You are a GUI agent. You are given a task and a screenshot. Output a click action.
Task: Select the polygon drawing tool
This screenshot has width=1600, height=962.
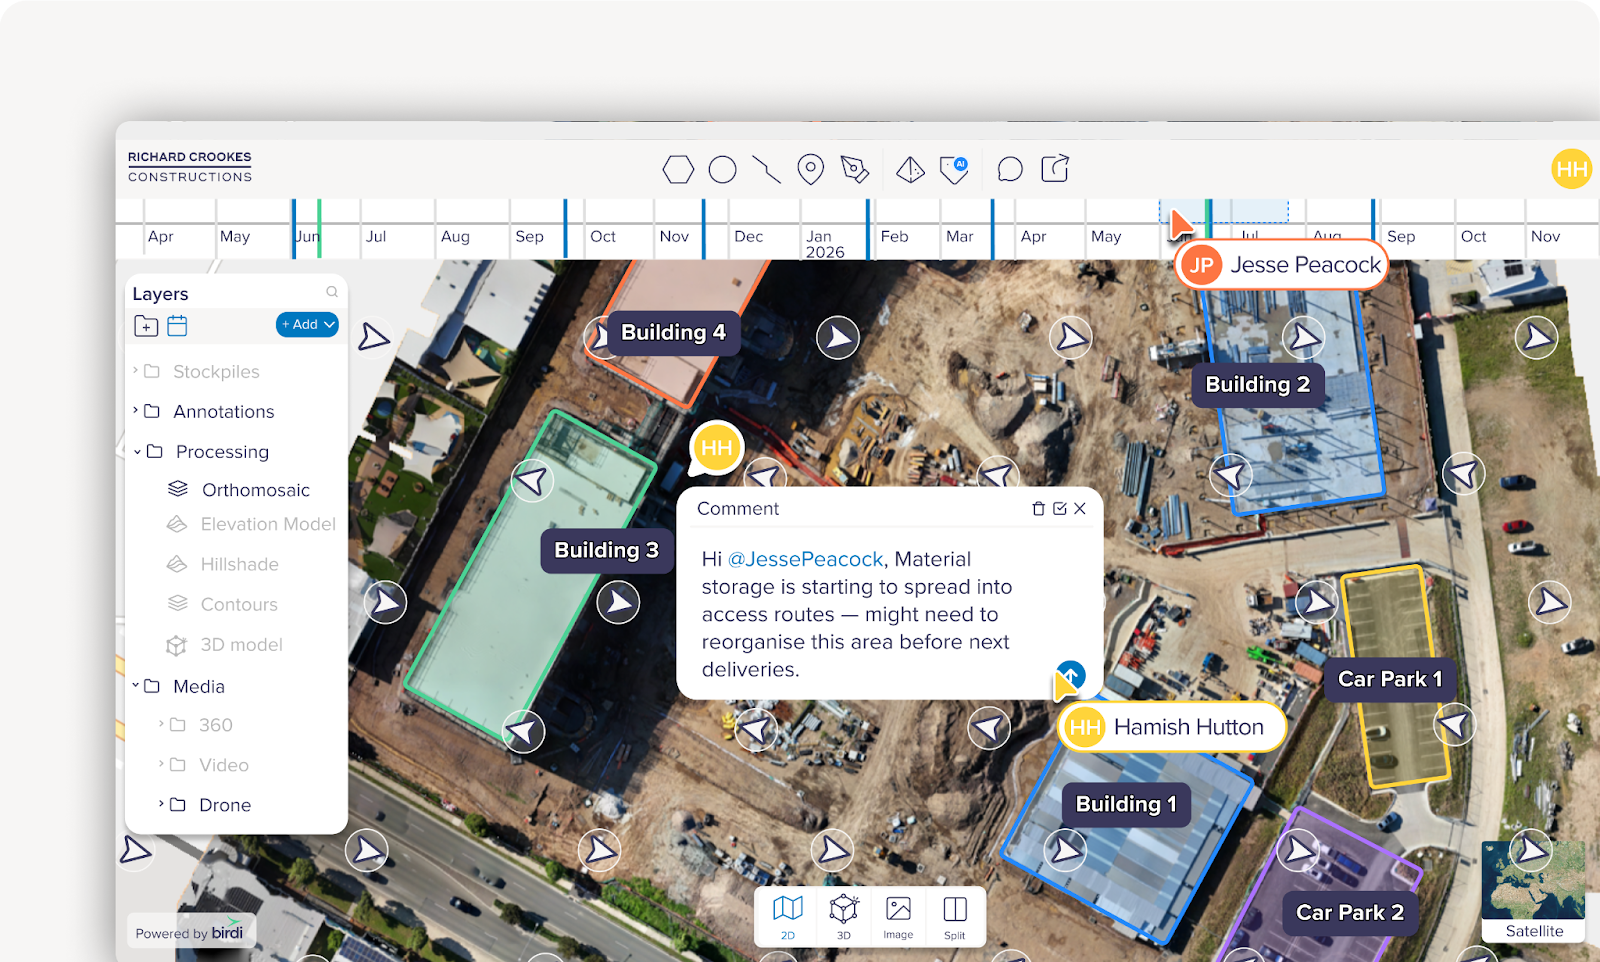point(678,170)
